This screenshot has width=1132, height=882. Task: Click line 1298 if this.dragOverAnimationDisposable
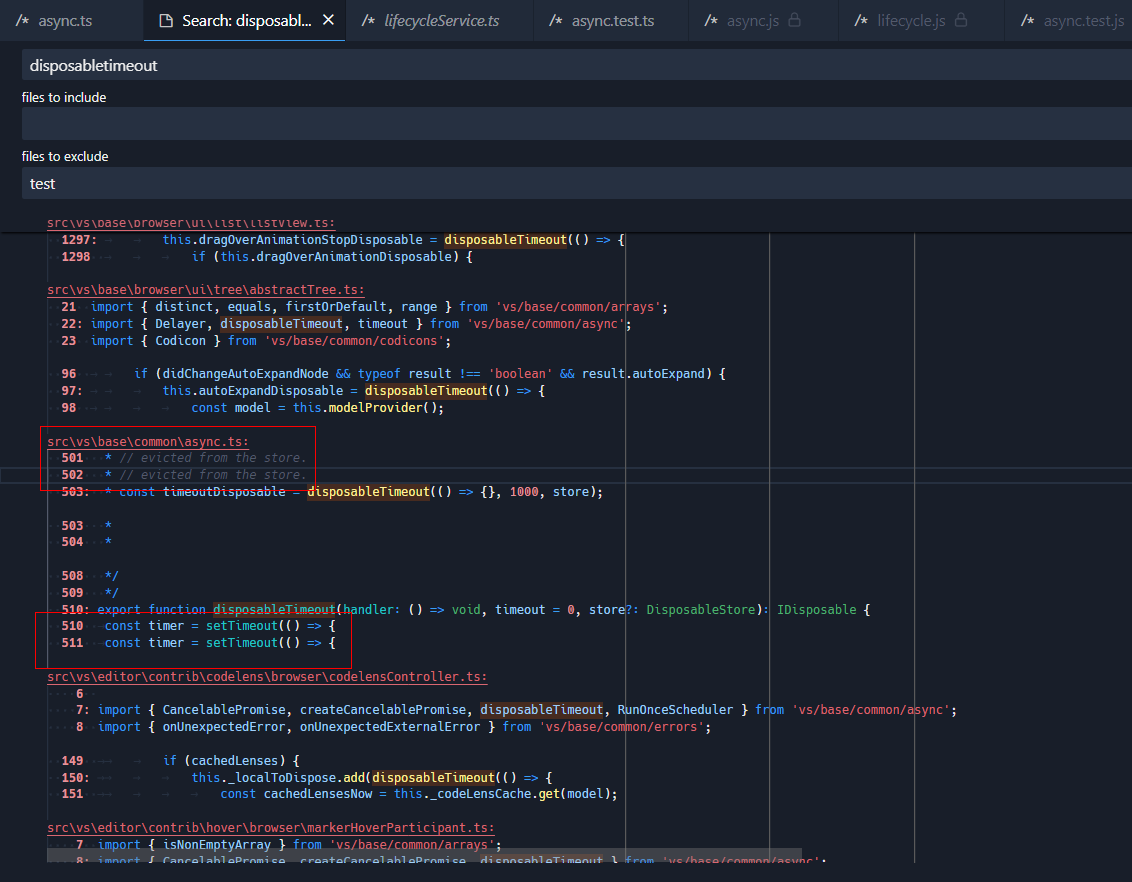[x=267, y=257]
